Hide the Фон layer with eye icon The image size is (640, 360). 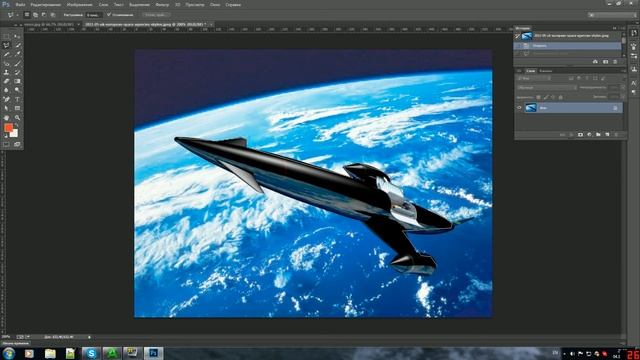(x=519, y=107)
